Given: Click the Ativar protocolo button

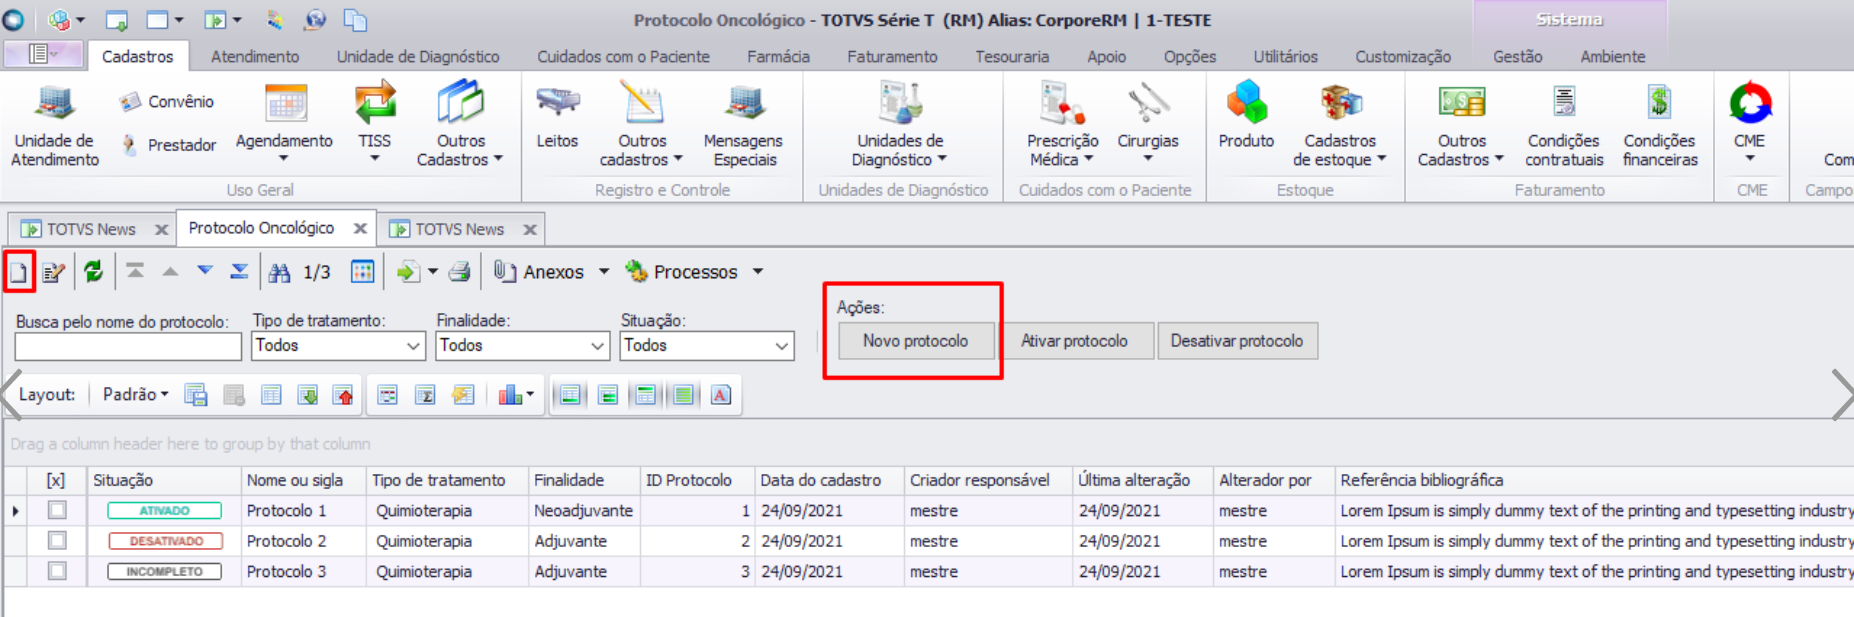Looking at the screenshot, I should click(1074, 341).
